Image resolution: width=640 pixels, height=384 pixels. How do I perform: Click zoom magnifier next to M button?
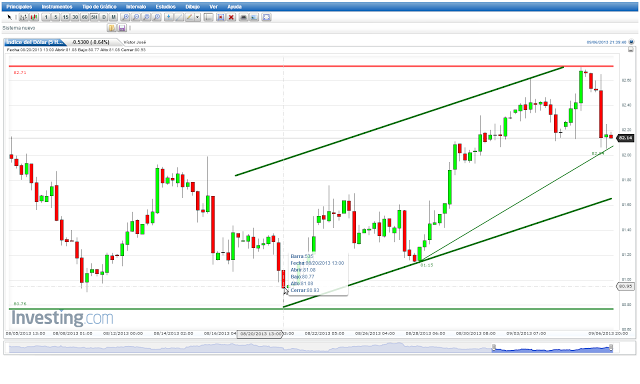click(126, 17)
